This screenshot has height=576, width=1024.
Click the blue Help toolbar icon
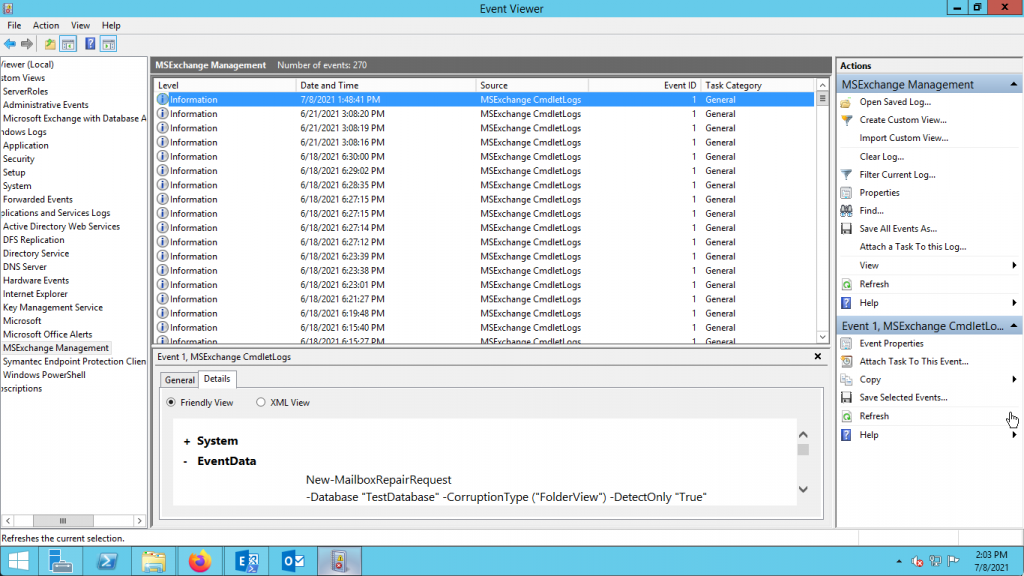coord(90,44)
